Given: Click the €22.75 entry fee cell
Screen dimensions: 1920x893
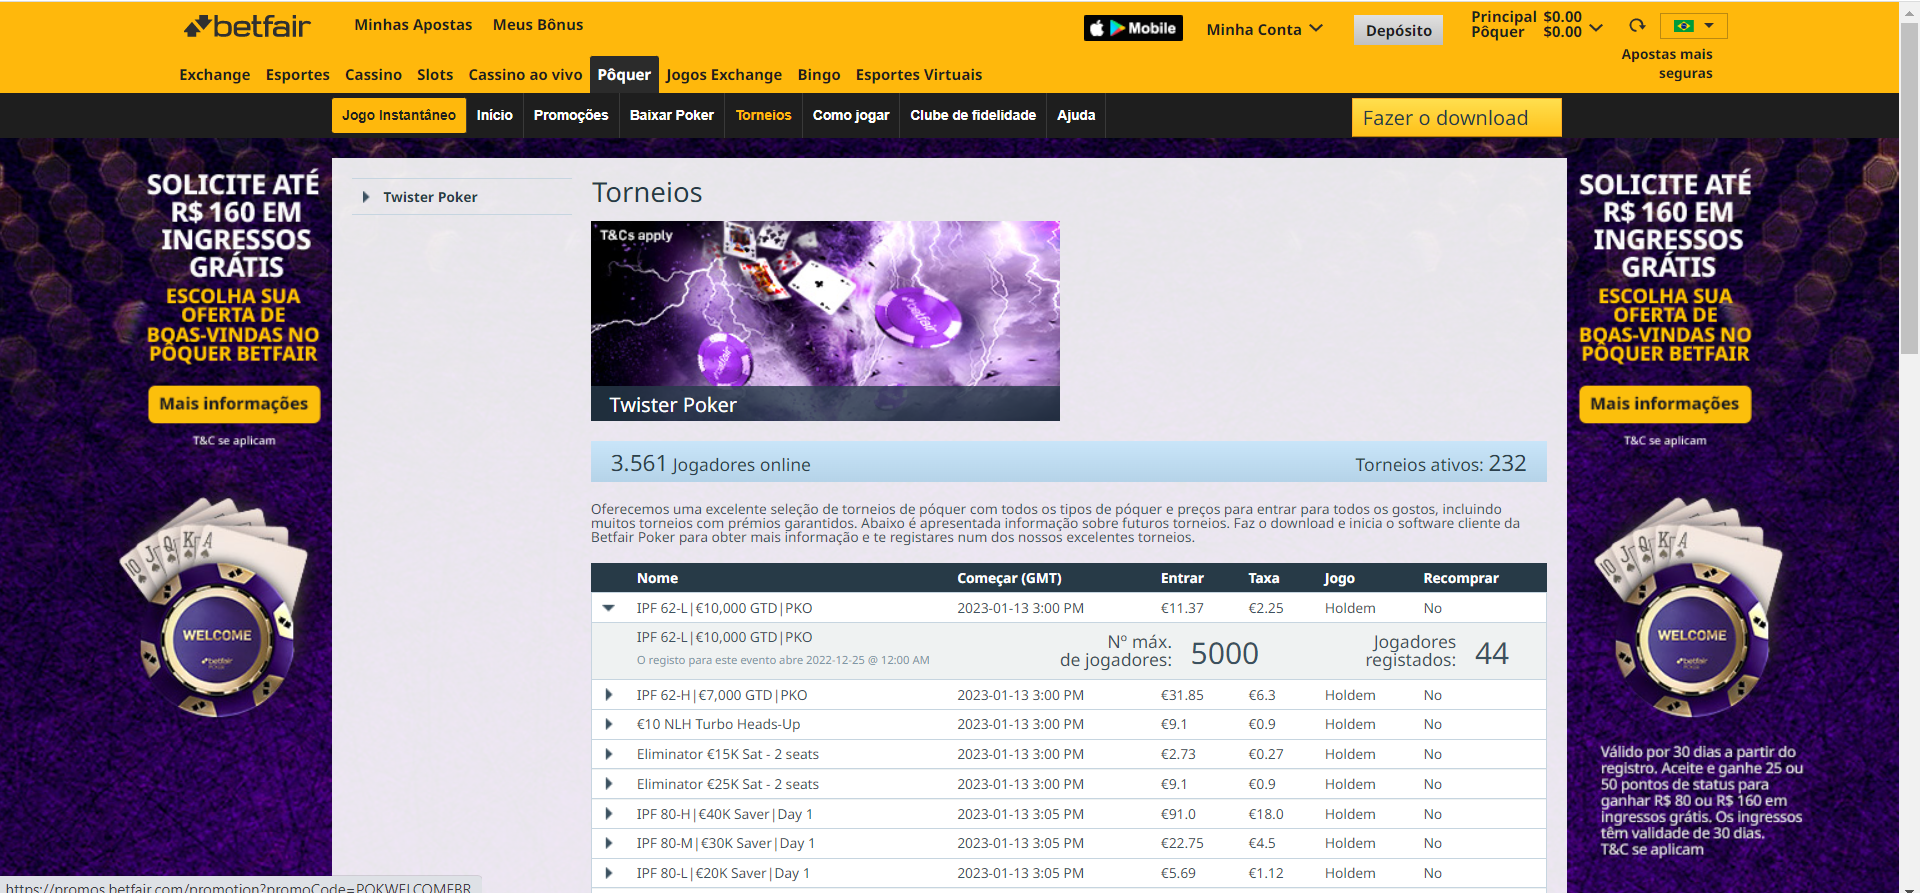Looking at the screenshot, I should (1182, 843).
